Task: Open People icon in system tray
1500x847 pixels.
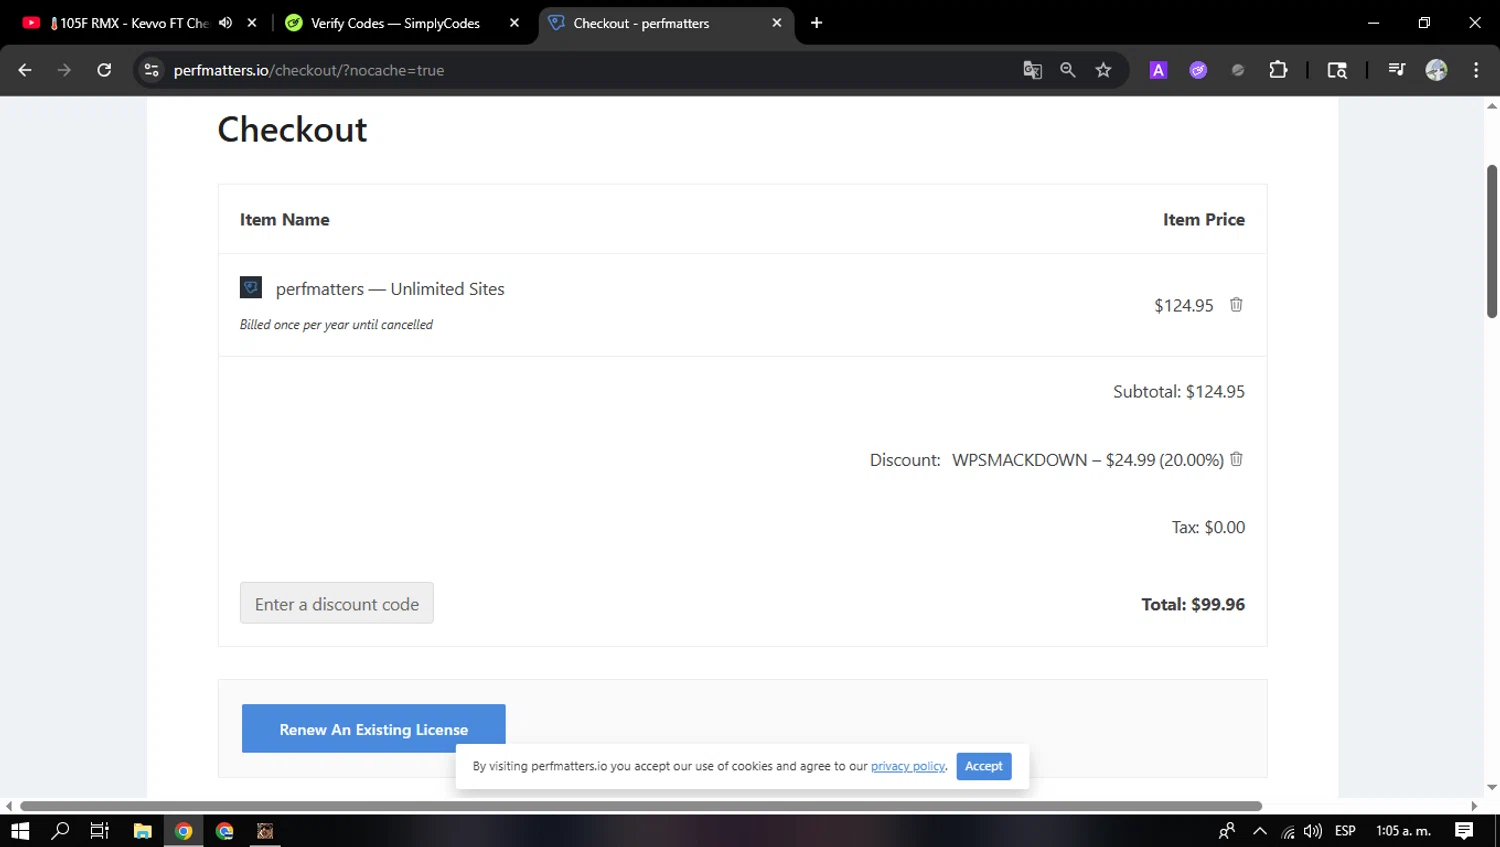Action: [x=1227, y=831]
